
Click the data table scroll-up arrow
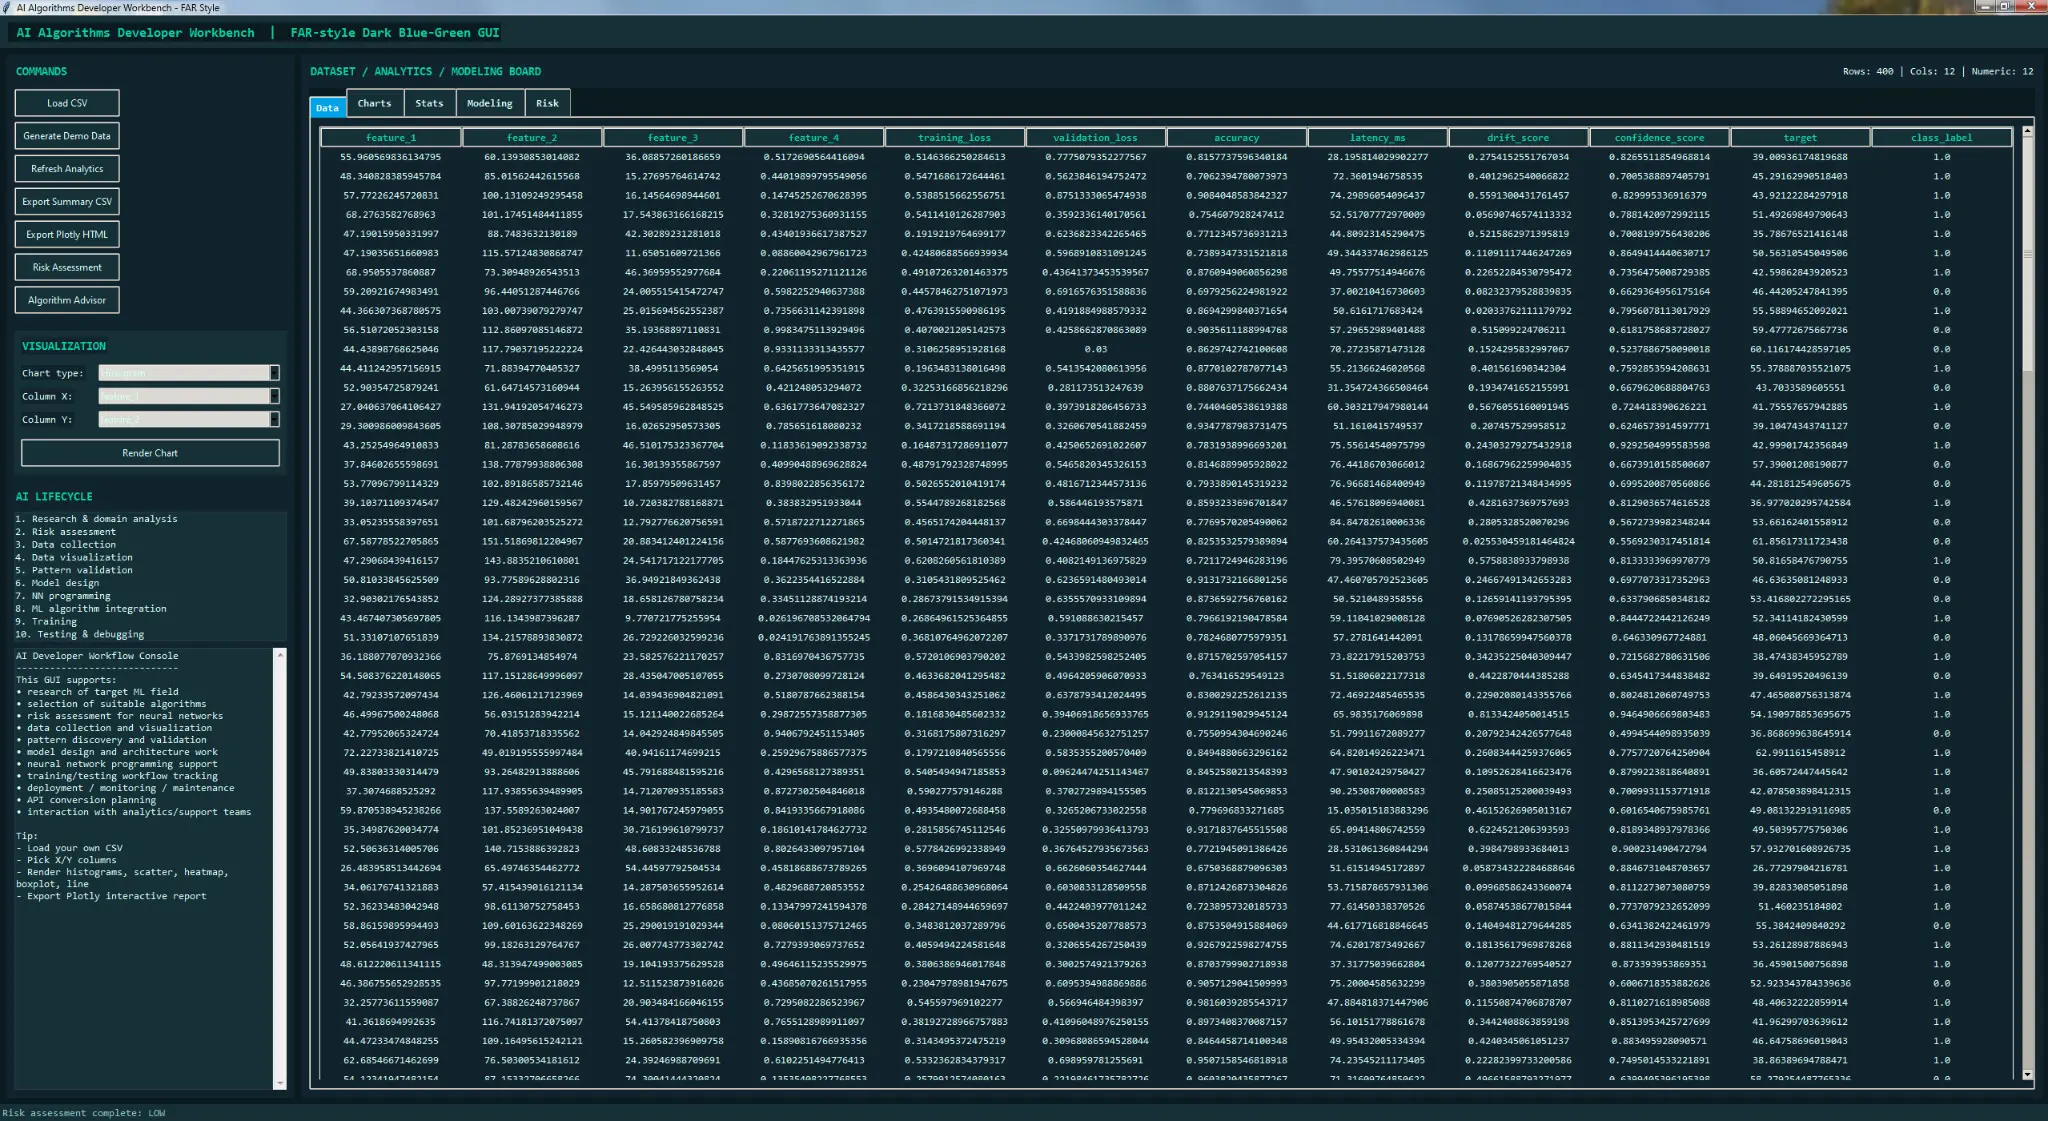2027,131
